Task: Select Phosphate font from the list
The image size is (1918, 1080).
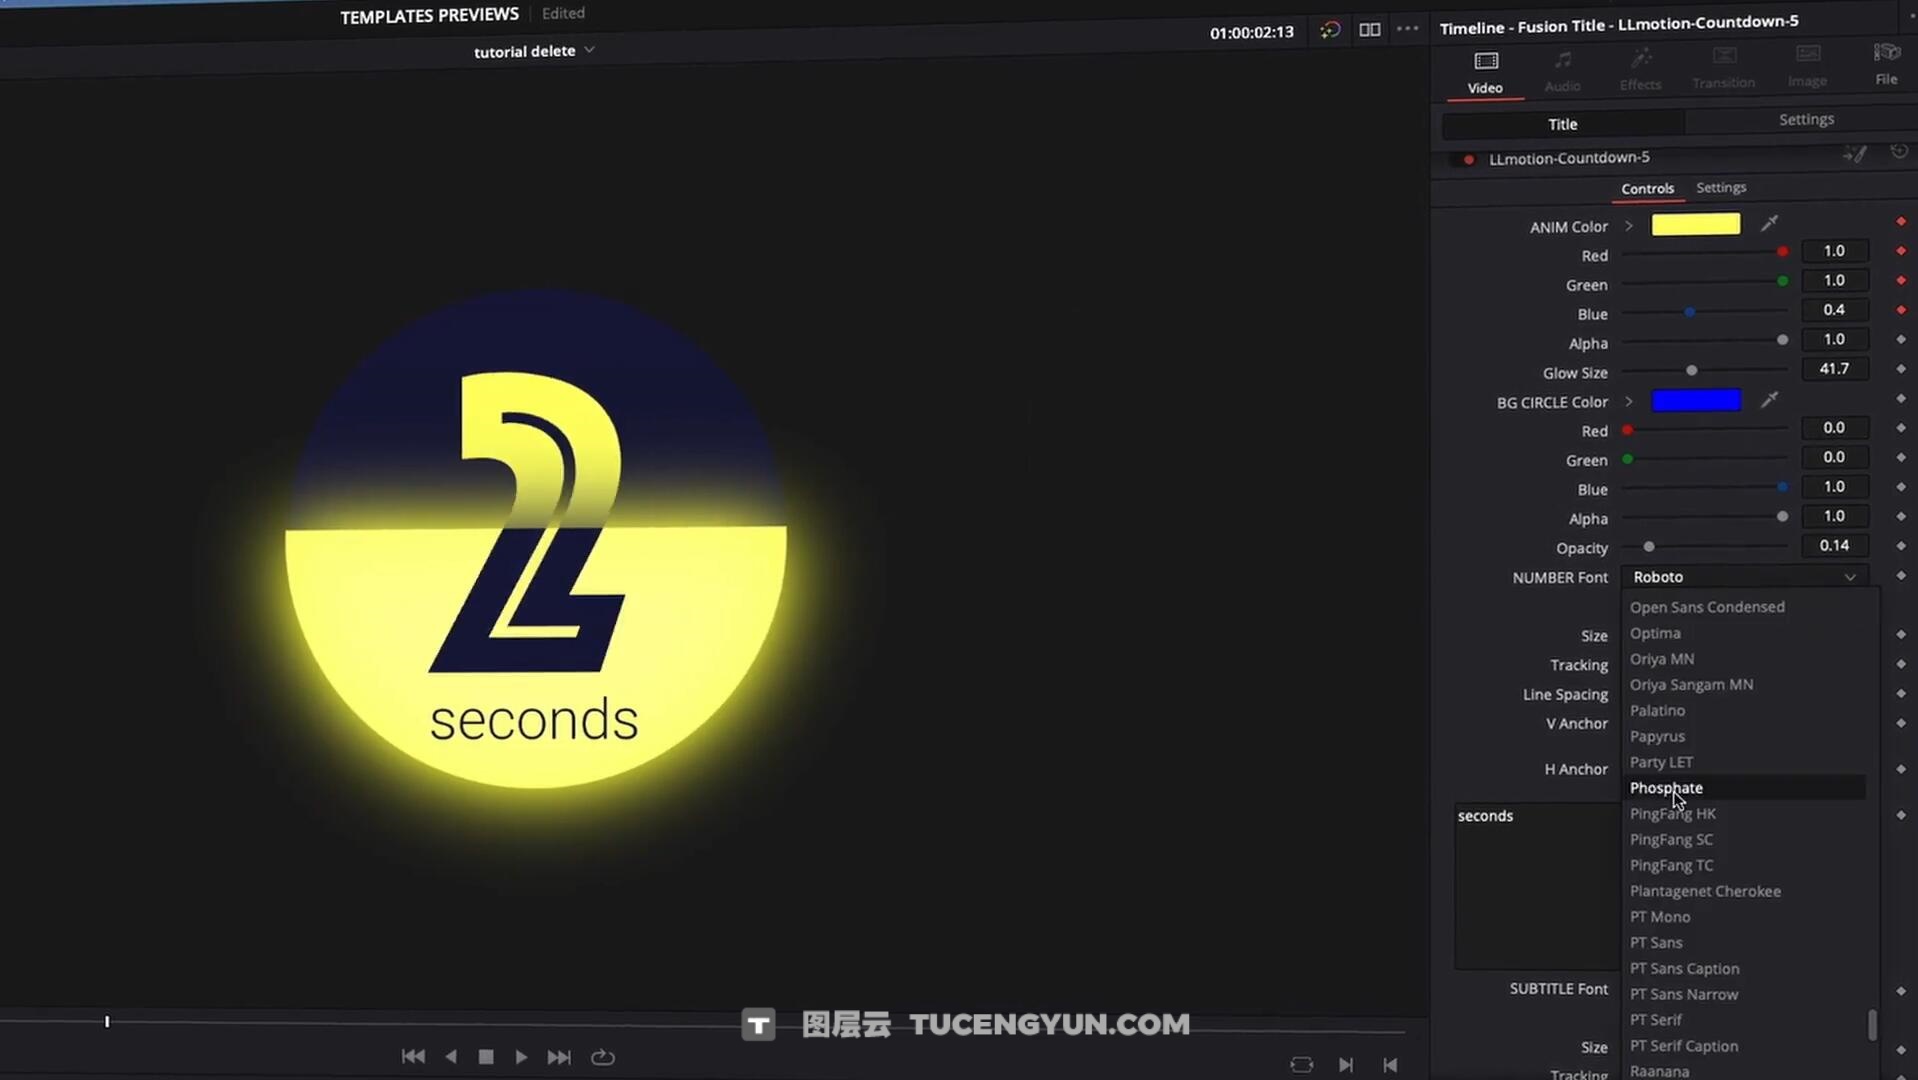Action: coord(1666,788)
